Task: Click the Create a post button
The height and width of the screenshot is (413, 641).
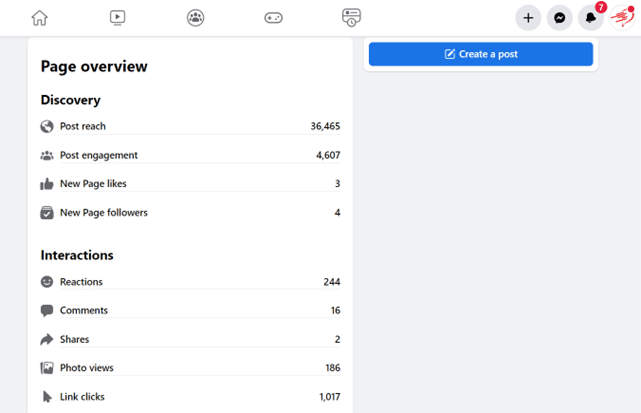Action: [480, 54]
